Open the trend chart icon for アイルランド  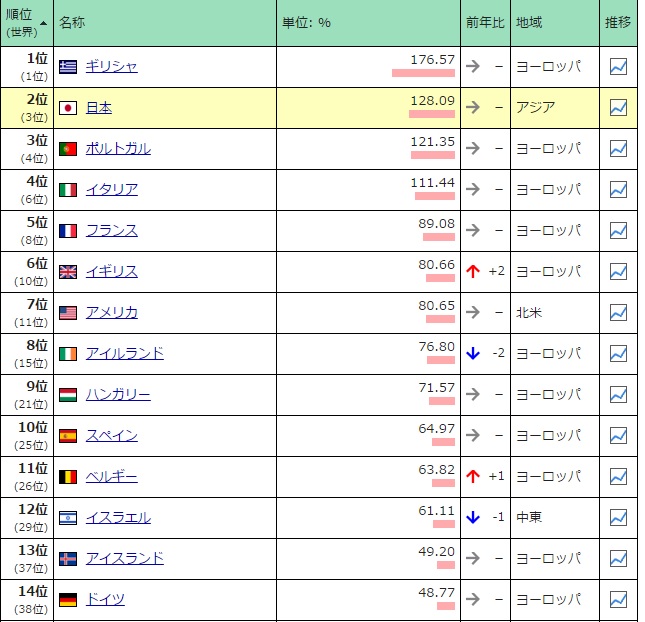618,353
